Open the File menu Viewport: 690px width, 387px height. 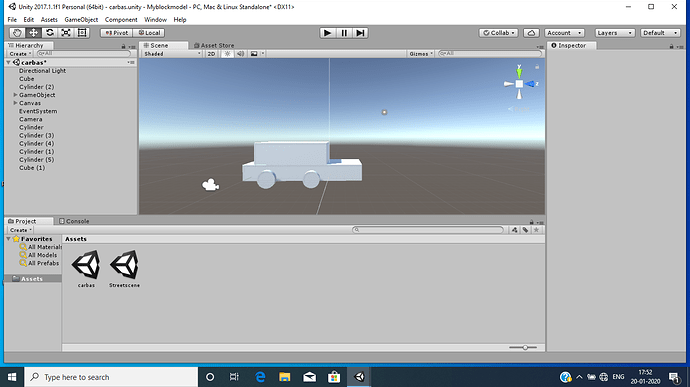12,20
